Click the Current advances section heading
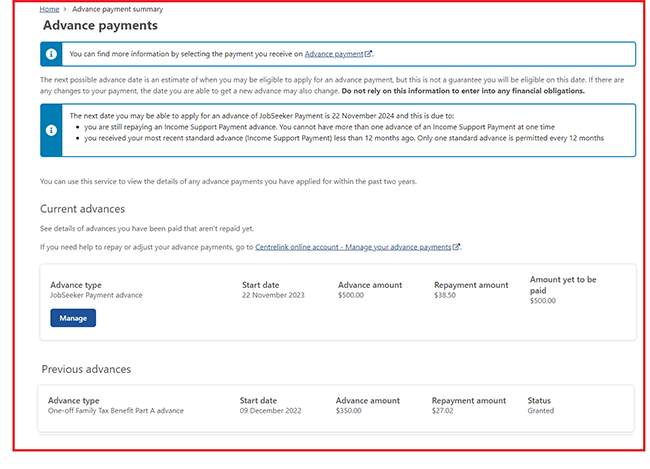The width and height of the screenshot is (650, 469). click(82, 209)
